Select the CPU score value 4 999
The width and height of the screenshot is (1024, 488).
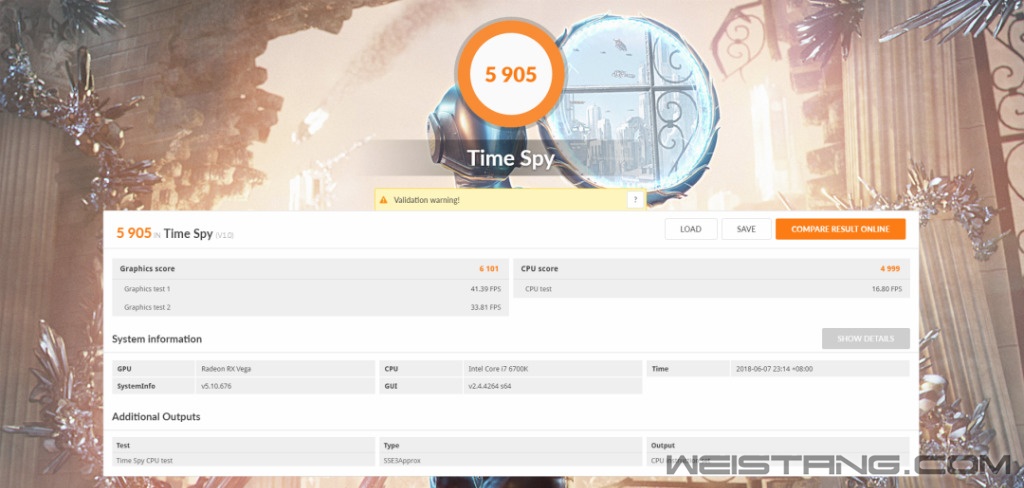pyautogui.click(x=890, y=268)
